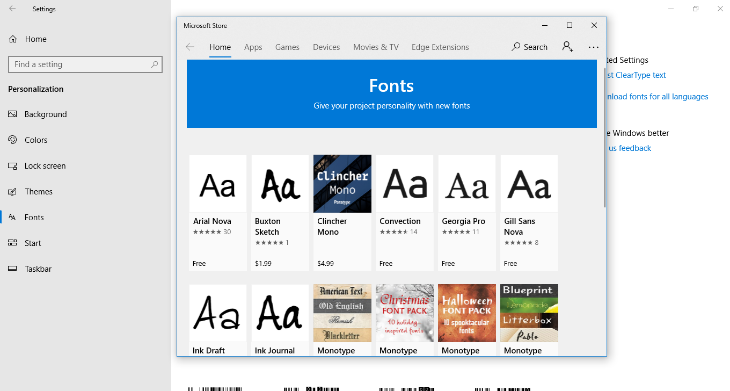730x391 pixels.
Task: Click the Search label in Store toolbar
Action: click(x=535, y=47)
